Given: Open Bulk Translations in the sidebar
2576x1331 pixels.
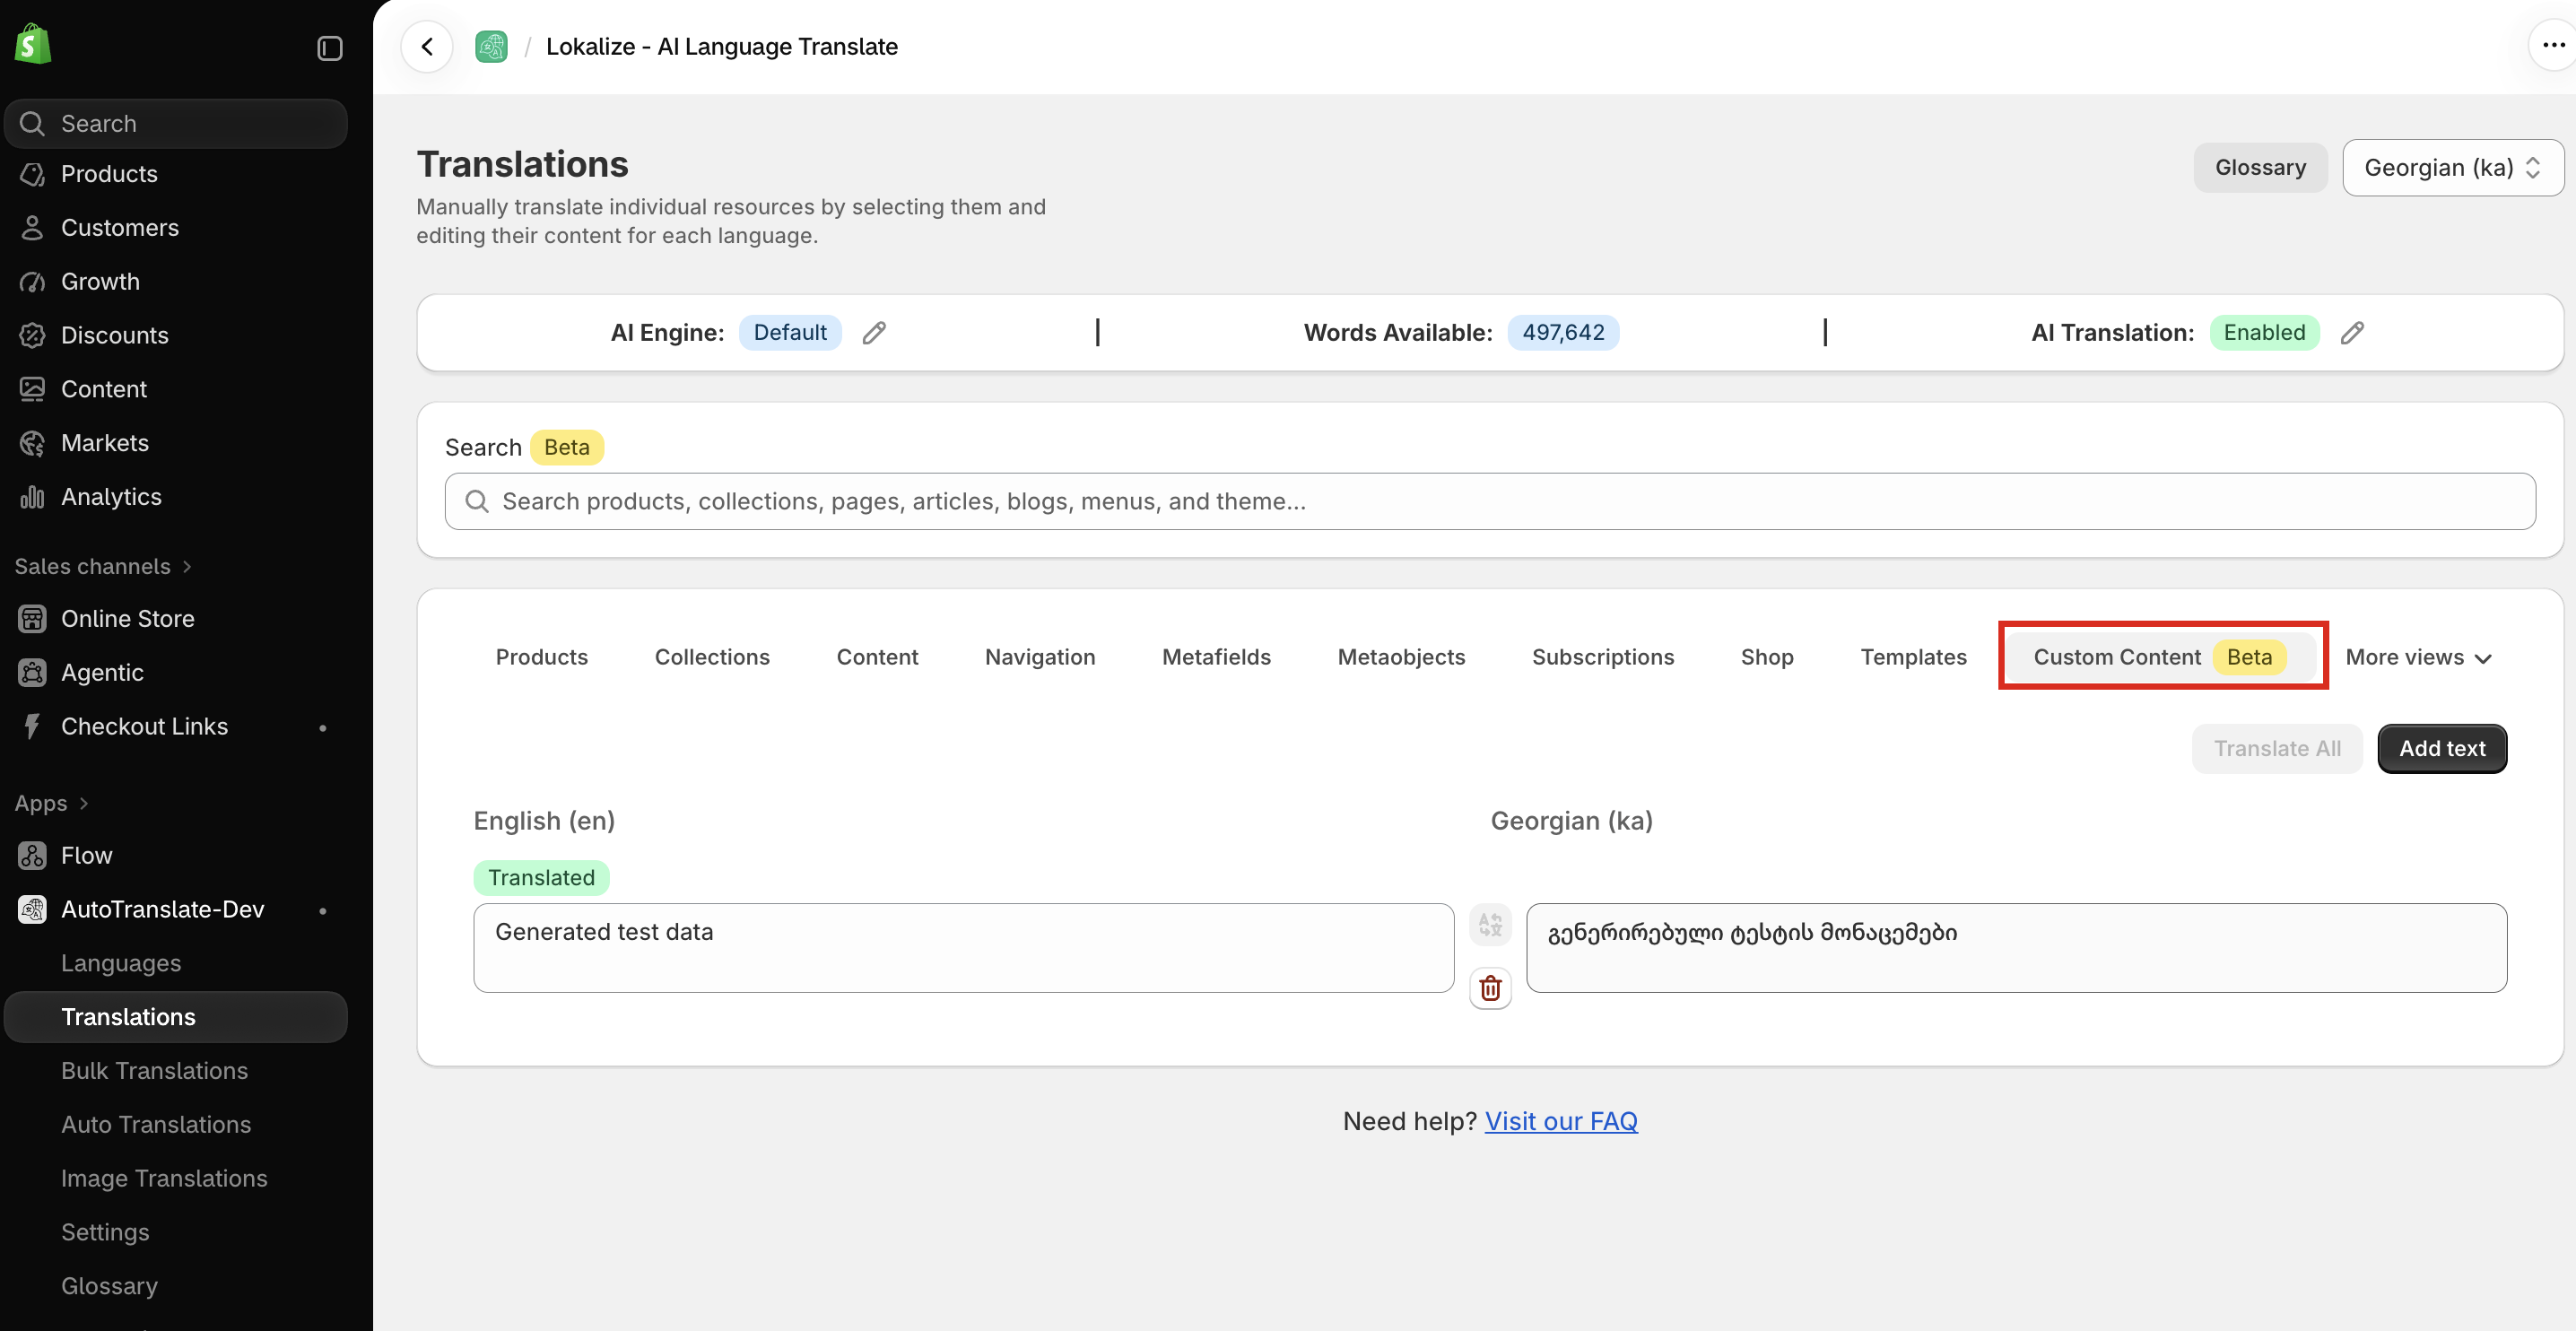Looking at the screenshot, I should tap(154, 1072).
